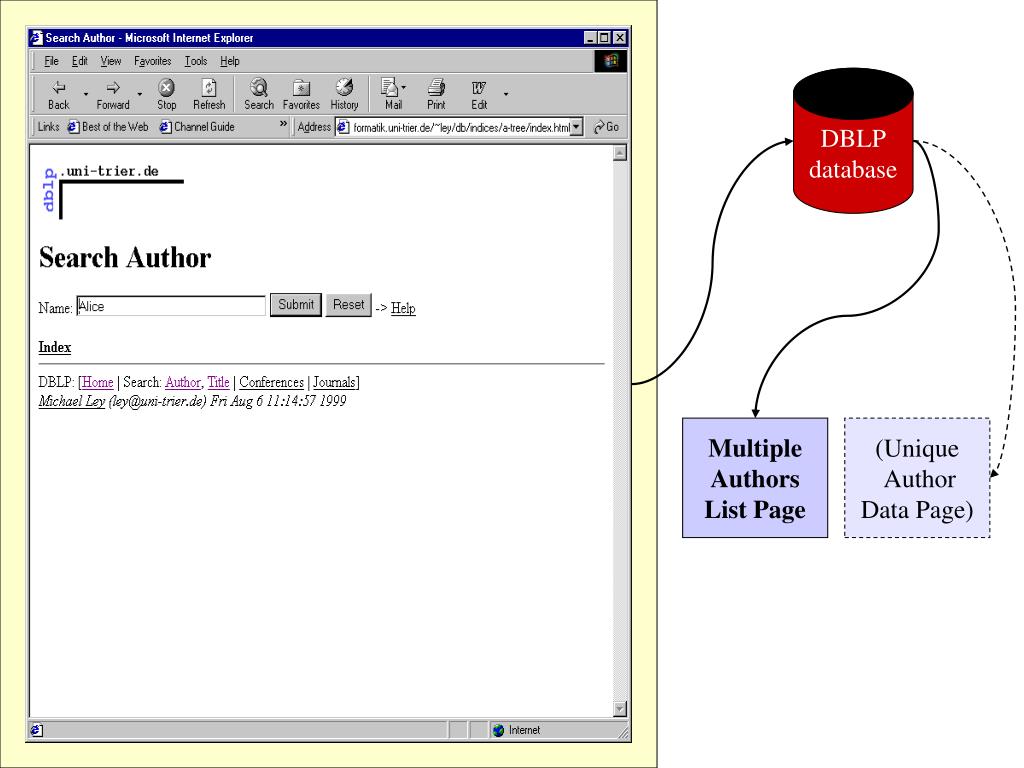Open the Address bar dropdown arrow
The width and height of the screenshot is (1024, 768).
pos(576,127)
